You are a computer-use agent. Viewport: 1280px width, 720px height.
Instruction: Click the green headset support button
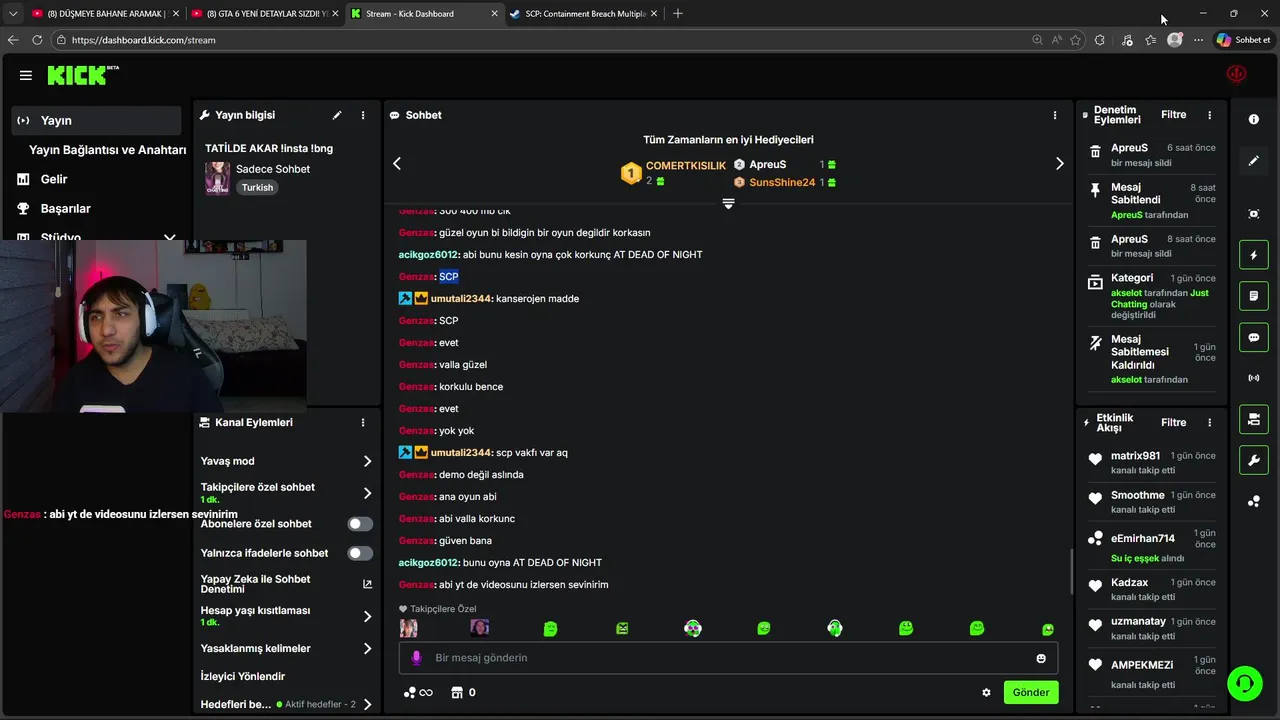click(1245, 683)
